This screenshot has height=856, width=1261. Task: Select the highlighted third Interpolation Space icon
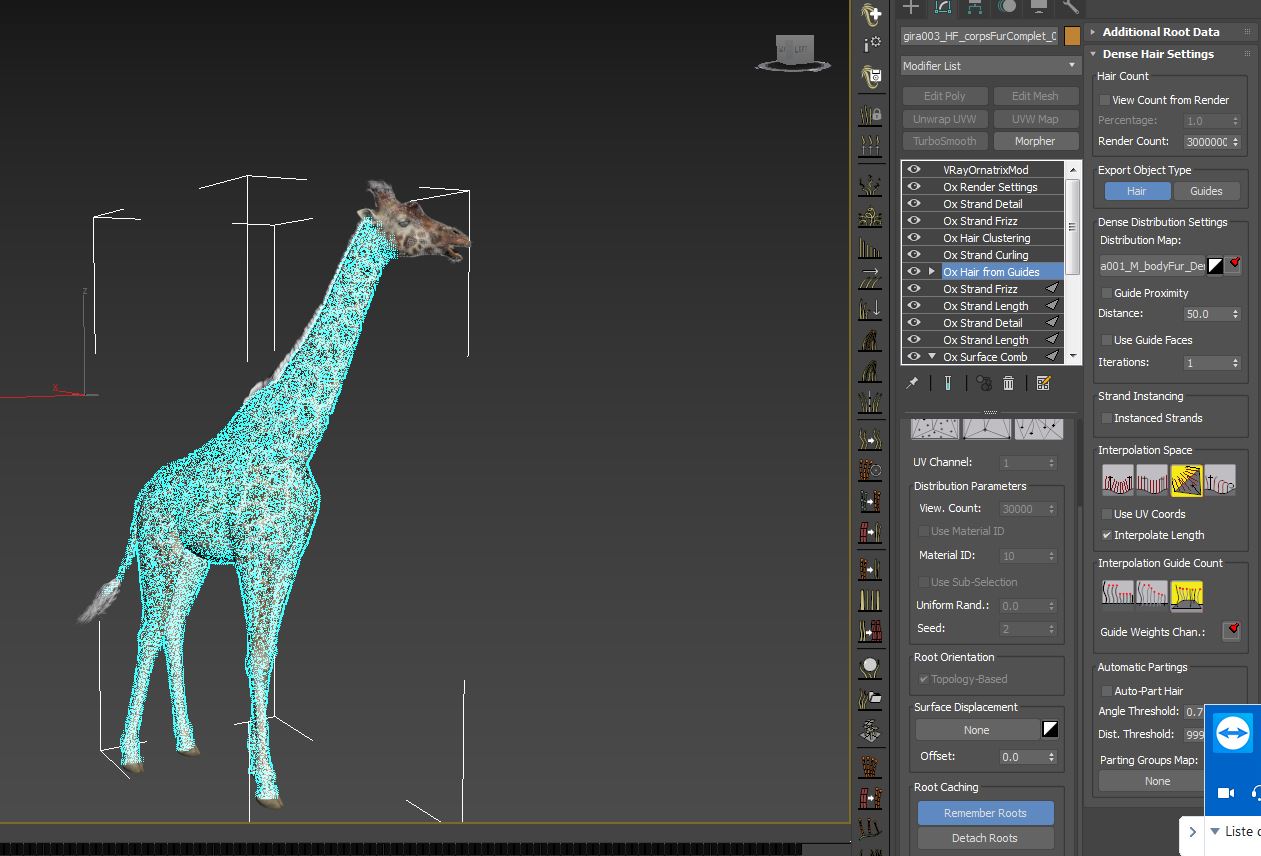[x=1186, y=481]
